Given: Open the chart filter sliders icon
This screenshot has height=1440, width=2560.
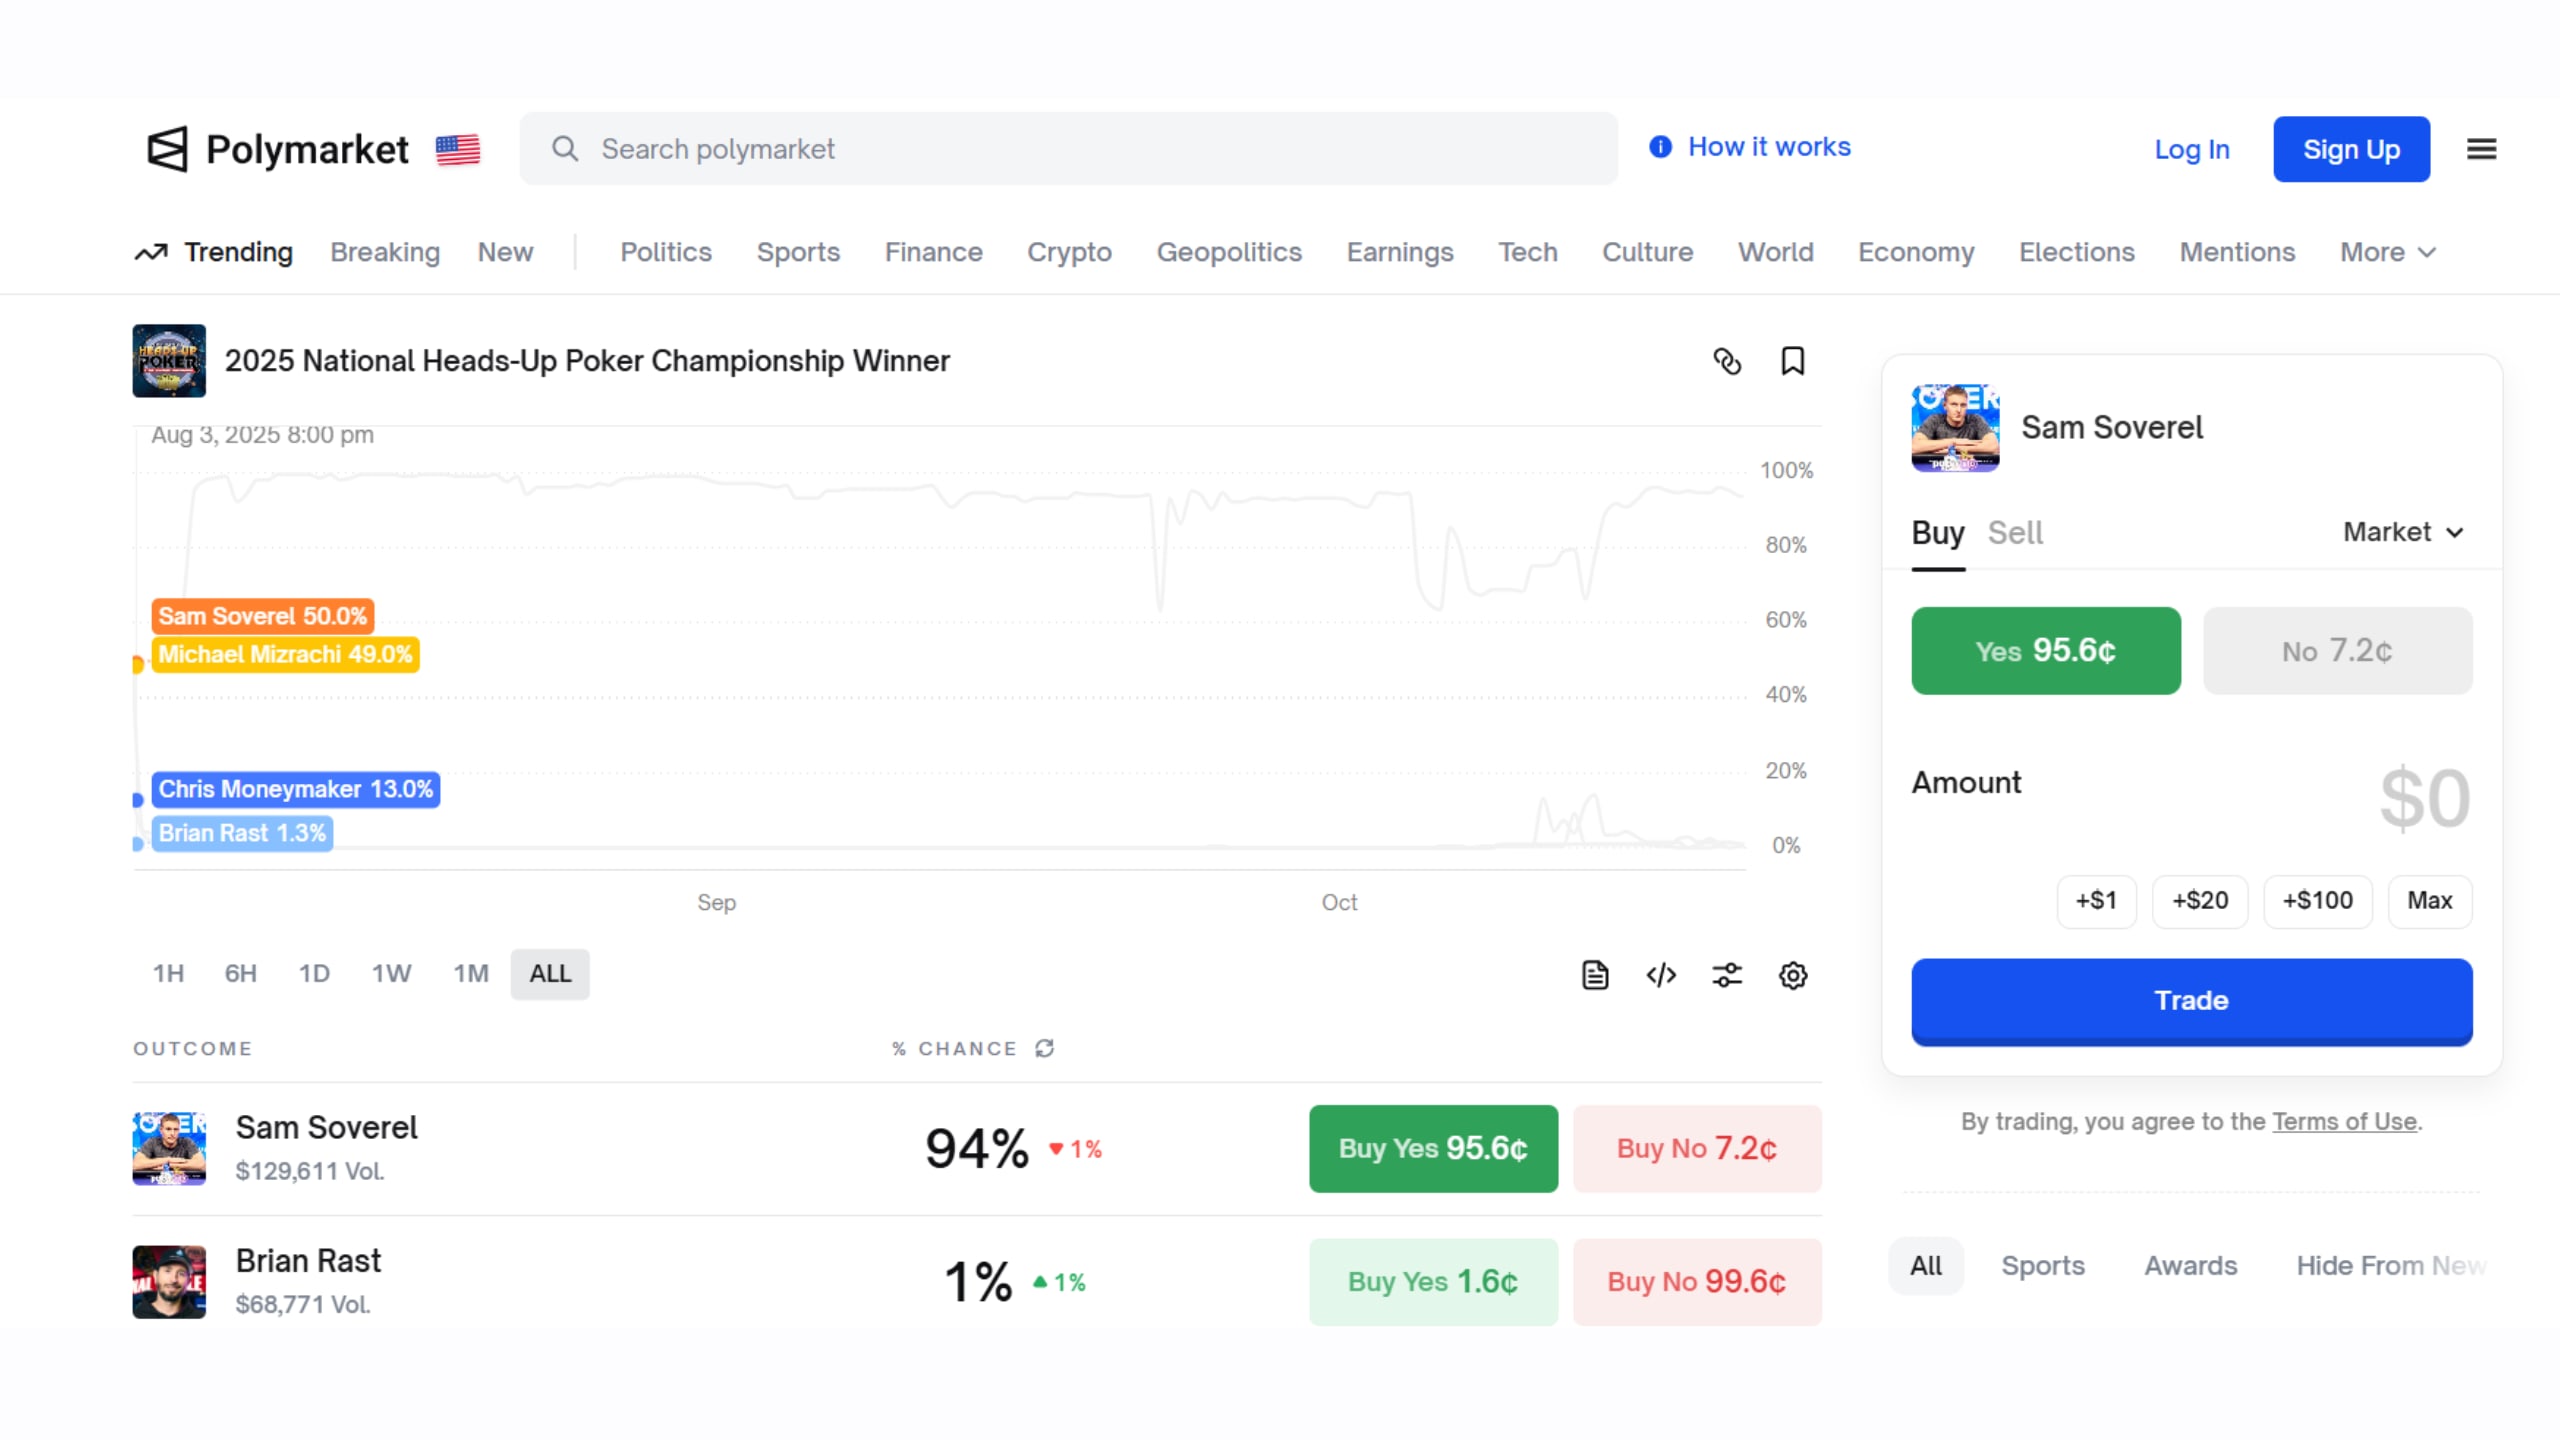Looking at the screenshot, I should coord(1727,974).
